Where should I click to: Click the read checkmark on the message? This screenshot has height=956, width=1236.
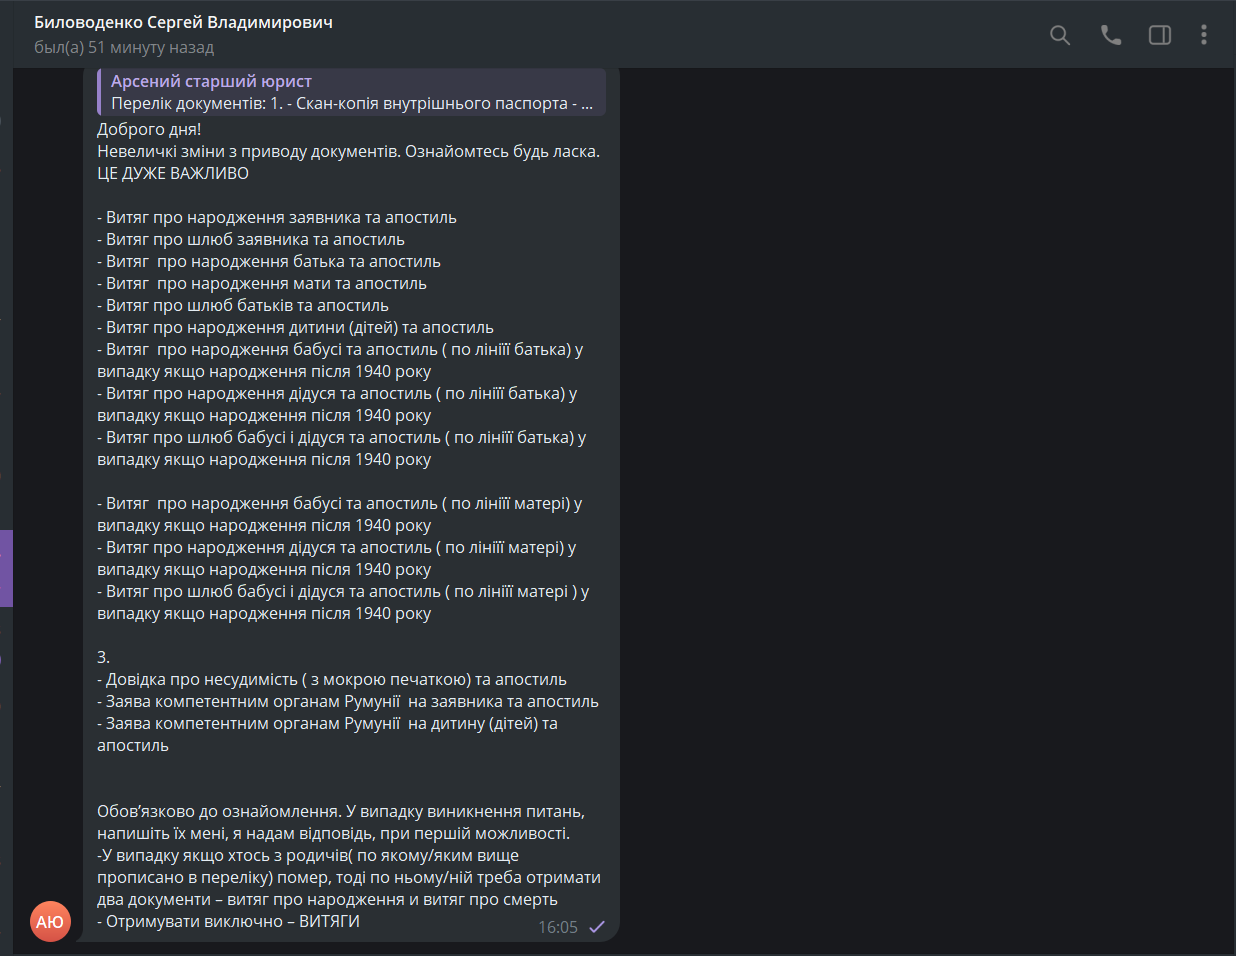[597, 927]
